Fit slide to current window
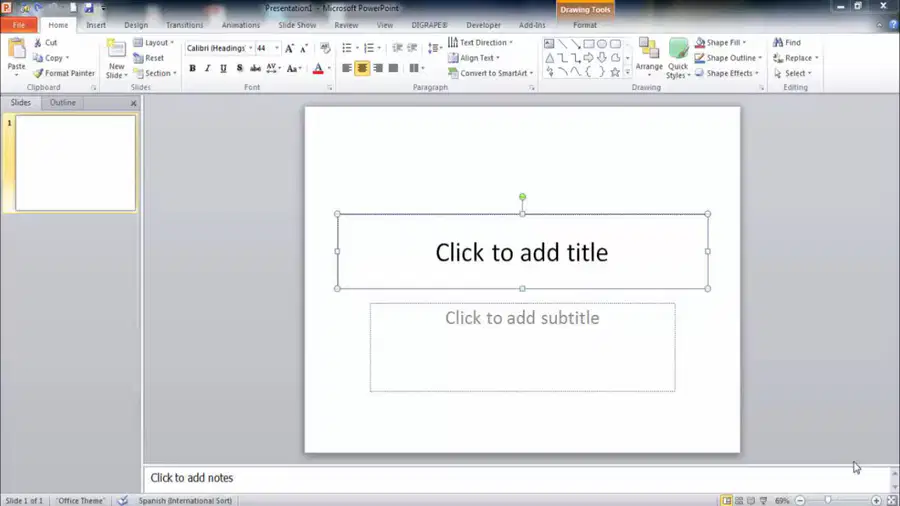The height and width of the screenshot is (506, 900). [892, 501]
